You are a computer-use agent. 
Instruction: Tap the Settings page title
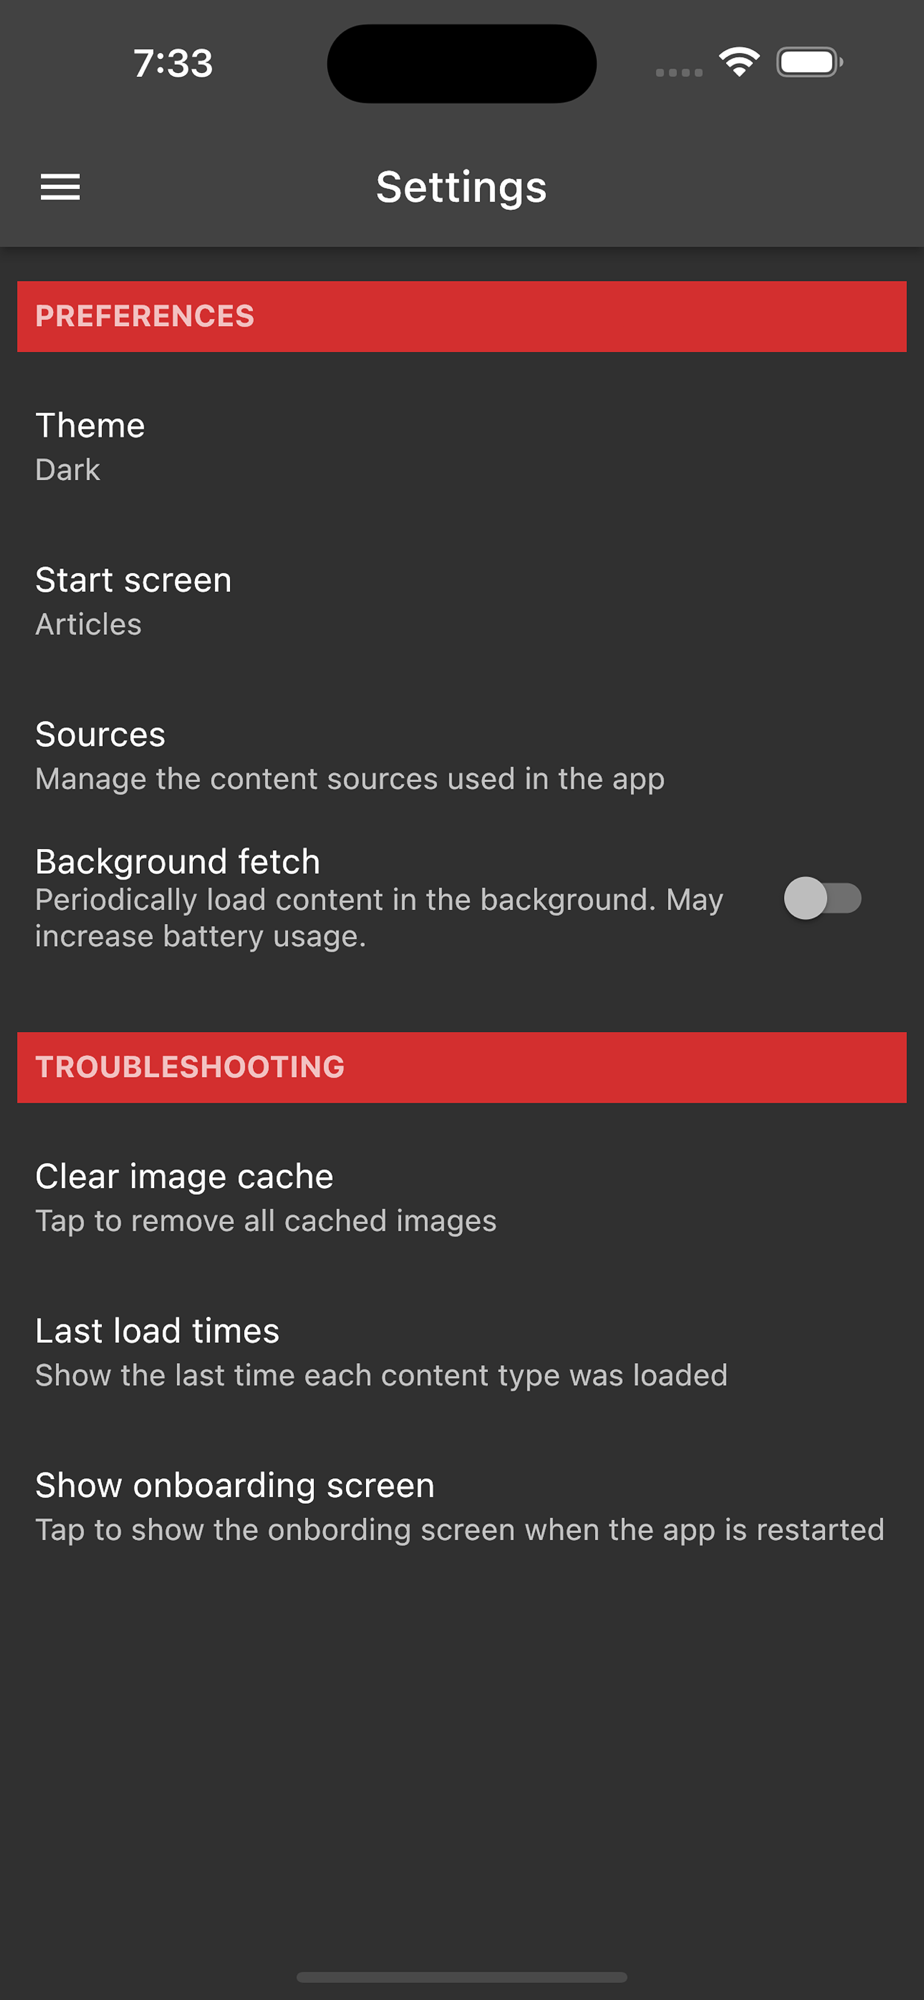point(461,187)
